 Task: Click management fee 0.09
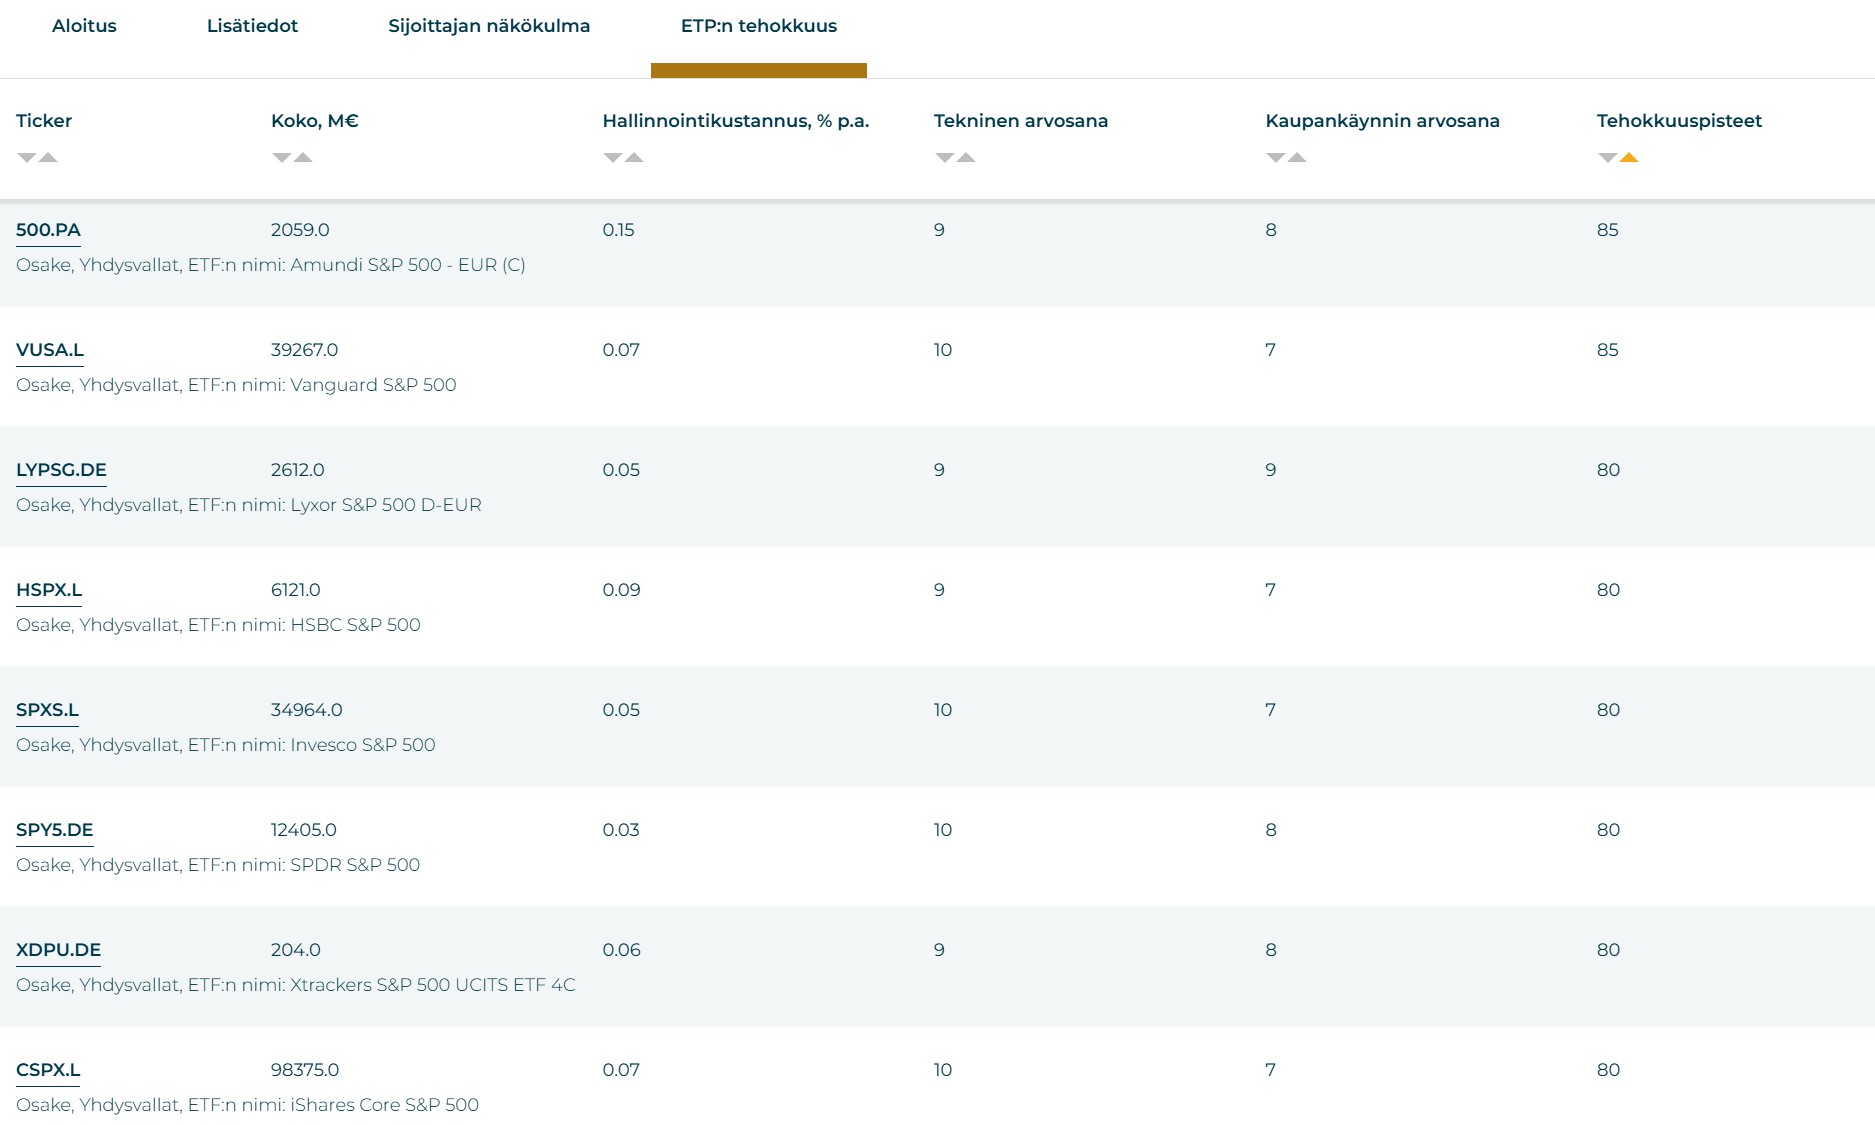point(621,590)
